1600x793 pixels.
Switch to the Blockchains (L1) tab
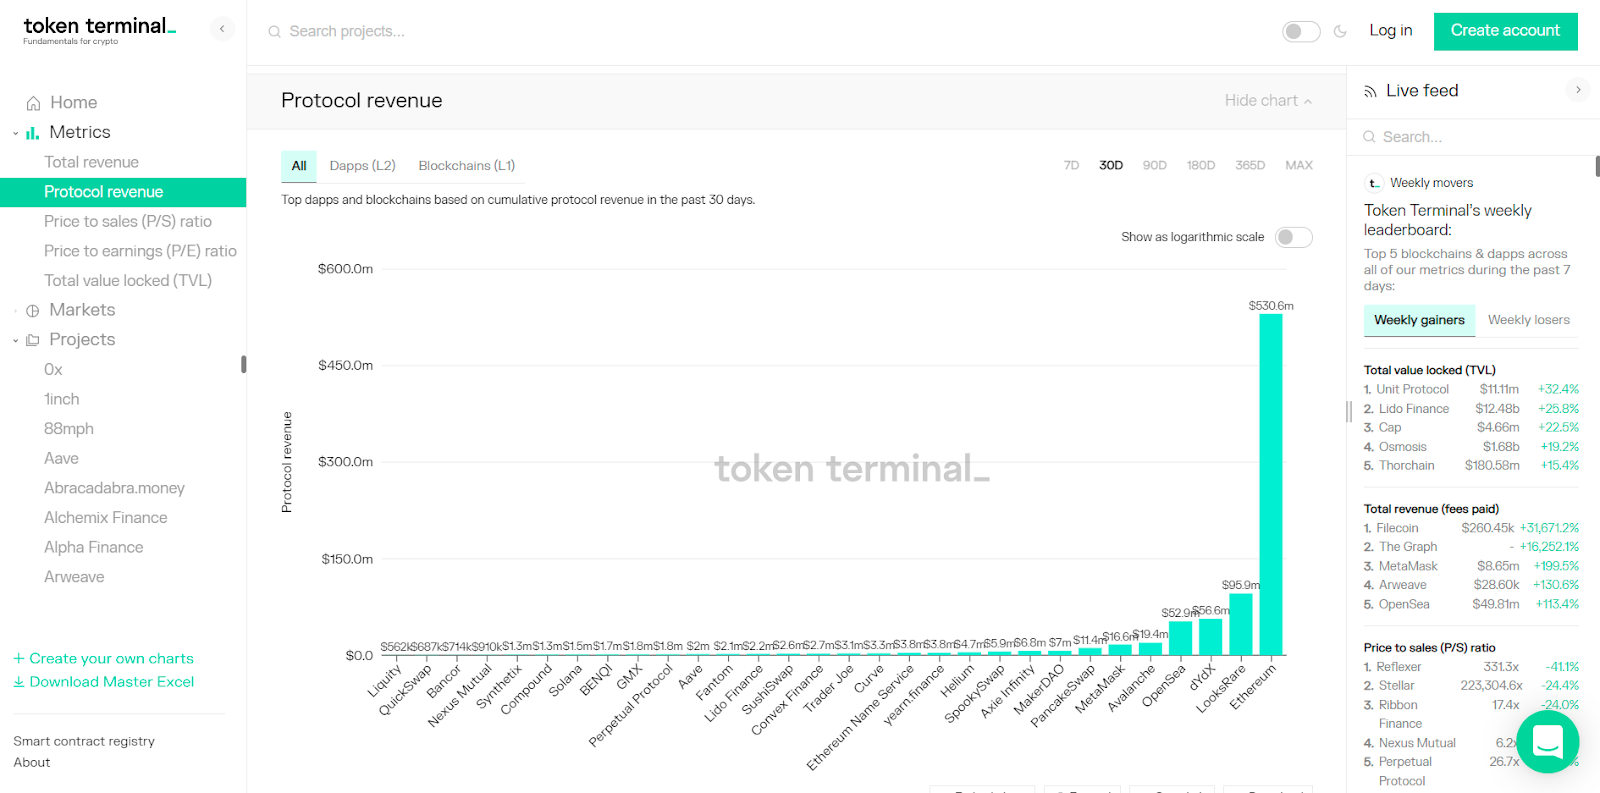[466, 166]
